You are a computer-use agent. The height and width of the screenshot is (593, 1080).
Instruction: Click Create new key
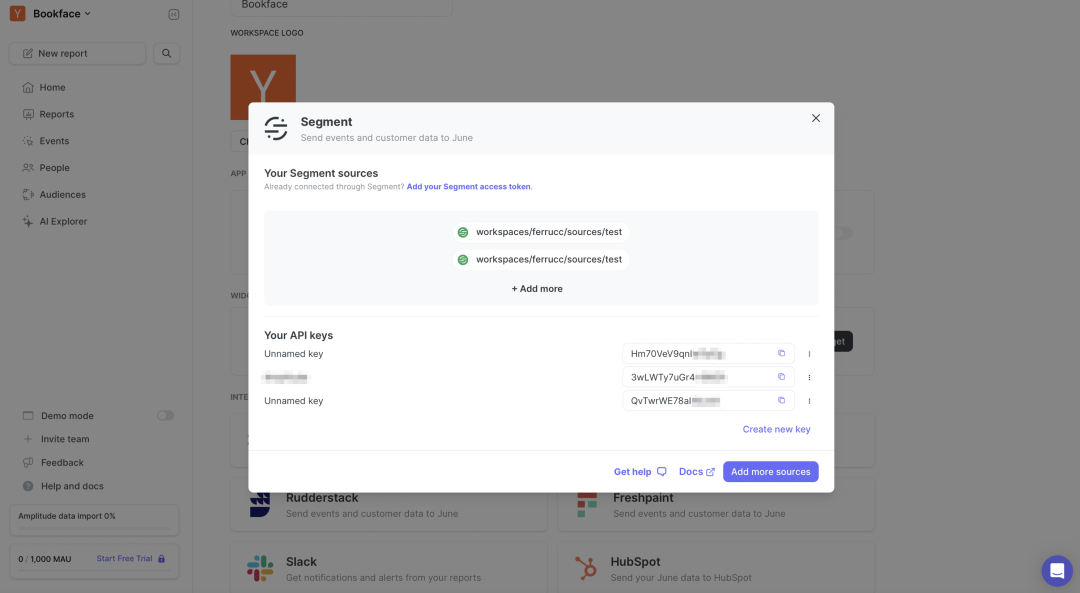(x=776, y=429)
